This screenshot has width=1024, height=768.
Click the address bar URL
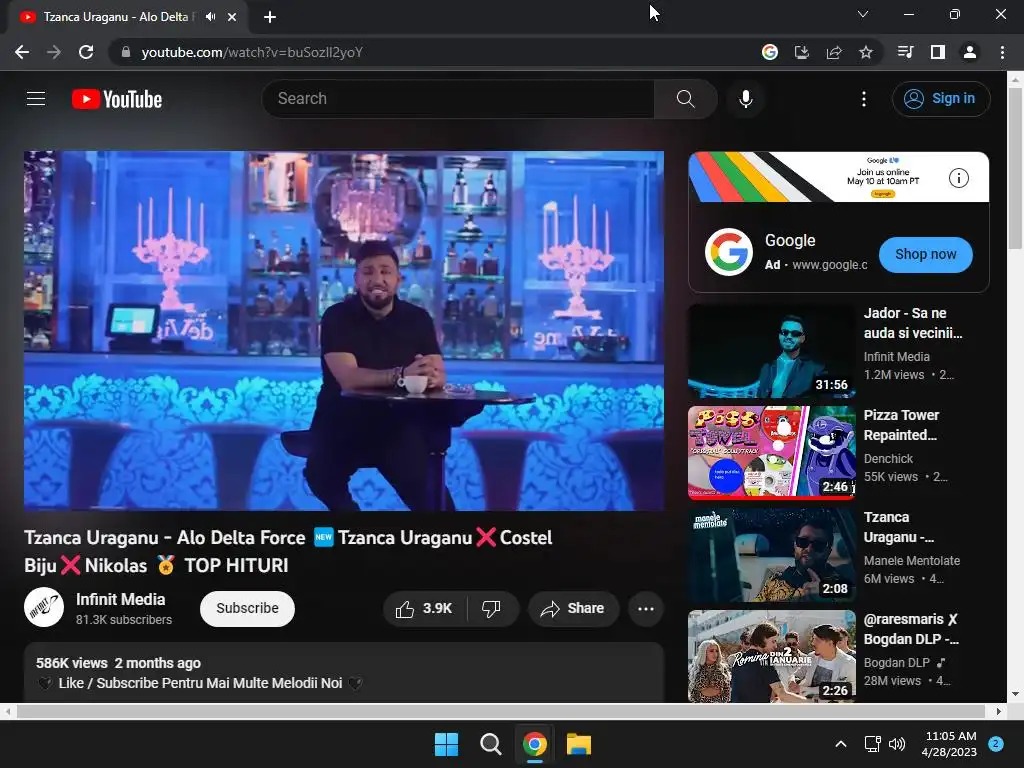(252, 52)
